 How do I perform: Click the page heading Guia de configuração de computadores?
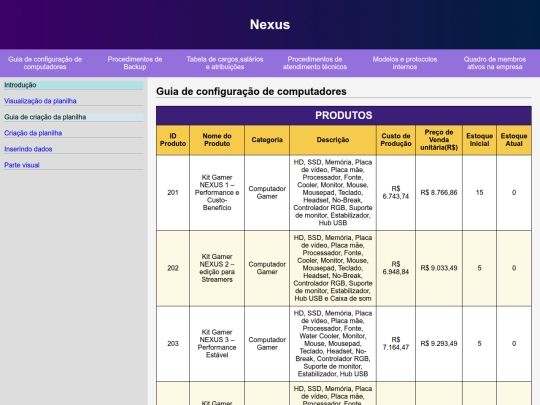click(251, 91)
